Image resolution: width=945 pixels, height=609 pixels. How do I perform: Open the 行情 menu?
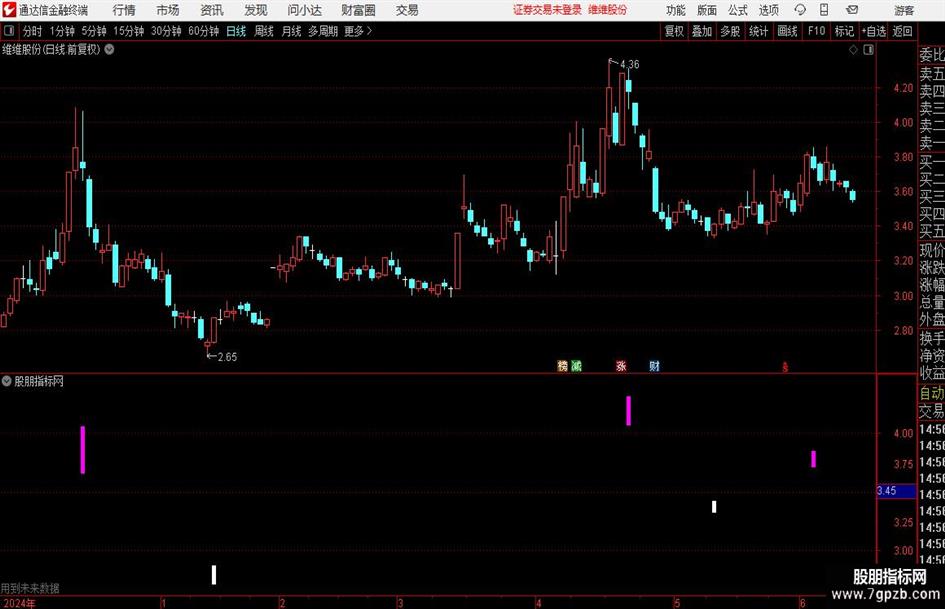coord(124,10)
